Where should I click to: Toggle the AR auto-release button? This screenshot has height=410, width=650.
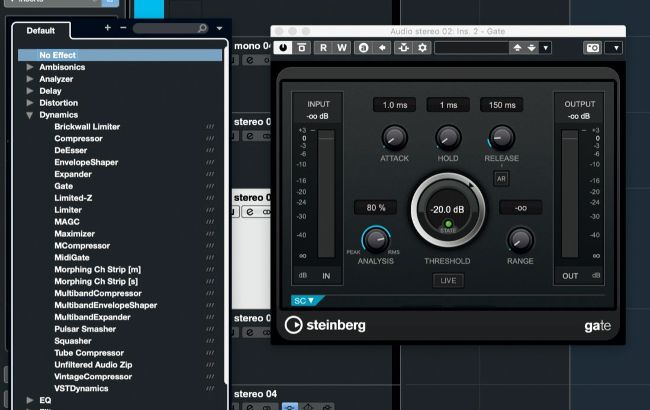501,179
